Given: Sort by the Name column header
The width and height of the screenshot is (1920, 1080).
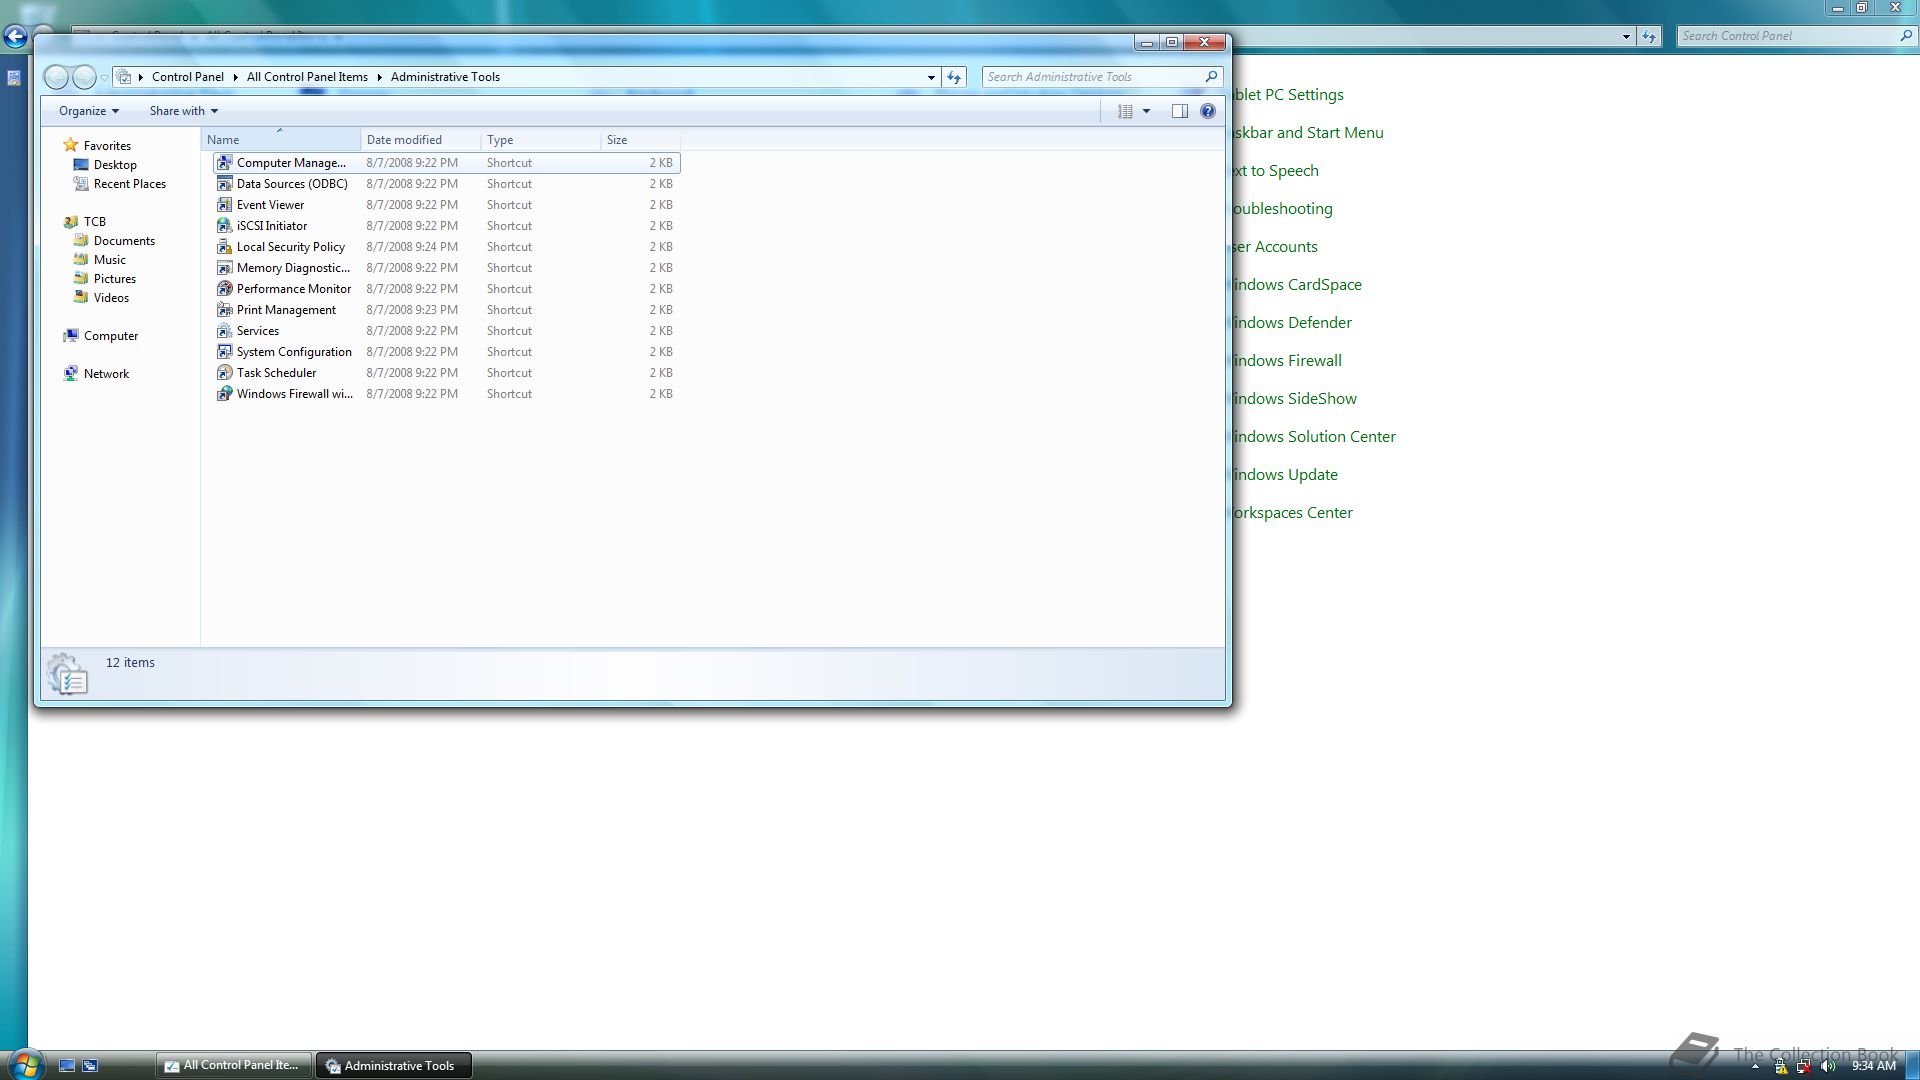Looking at the screenshot, I should [281, 140].
